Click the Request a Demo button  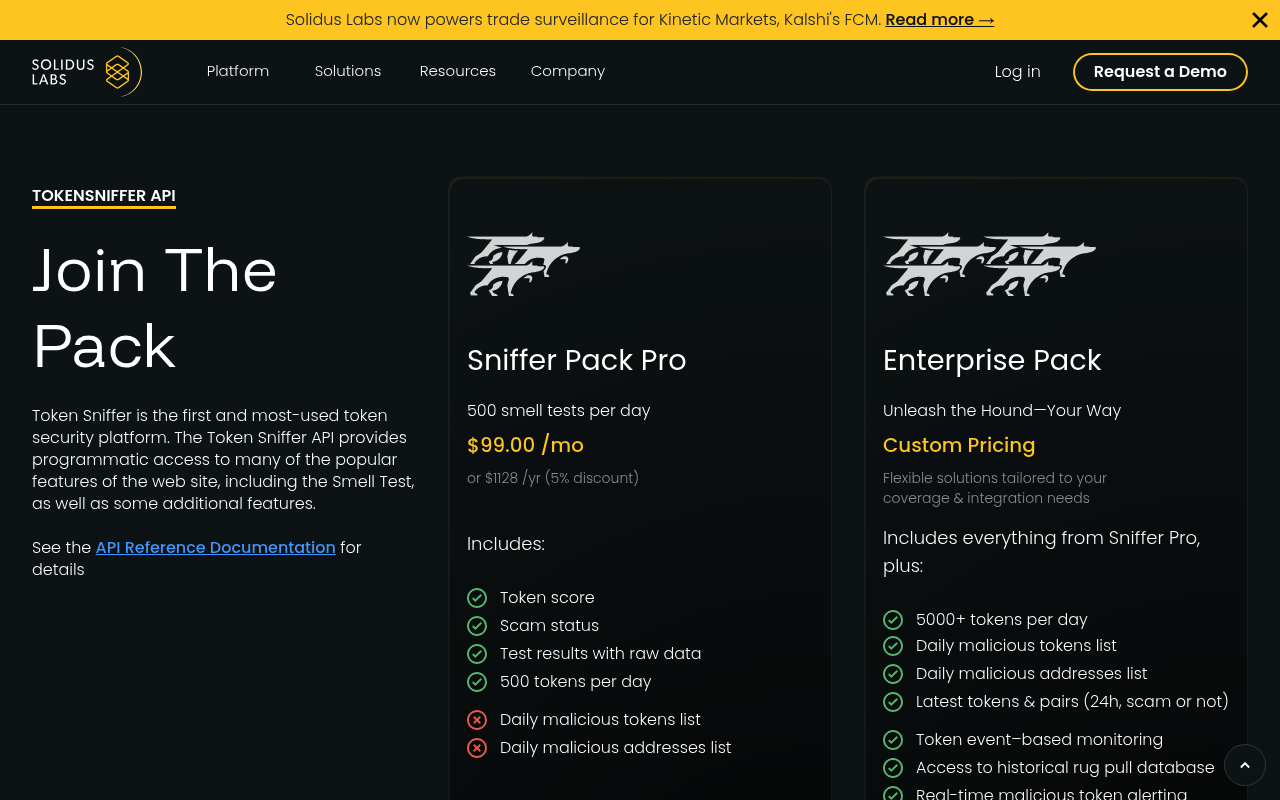click(x=1160, y=72)
